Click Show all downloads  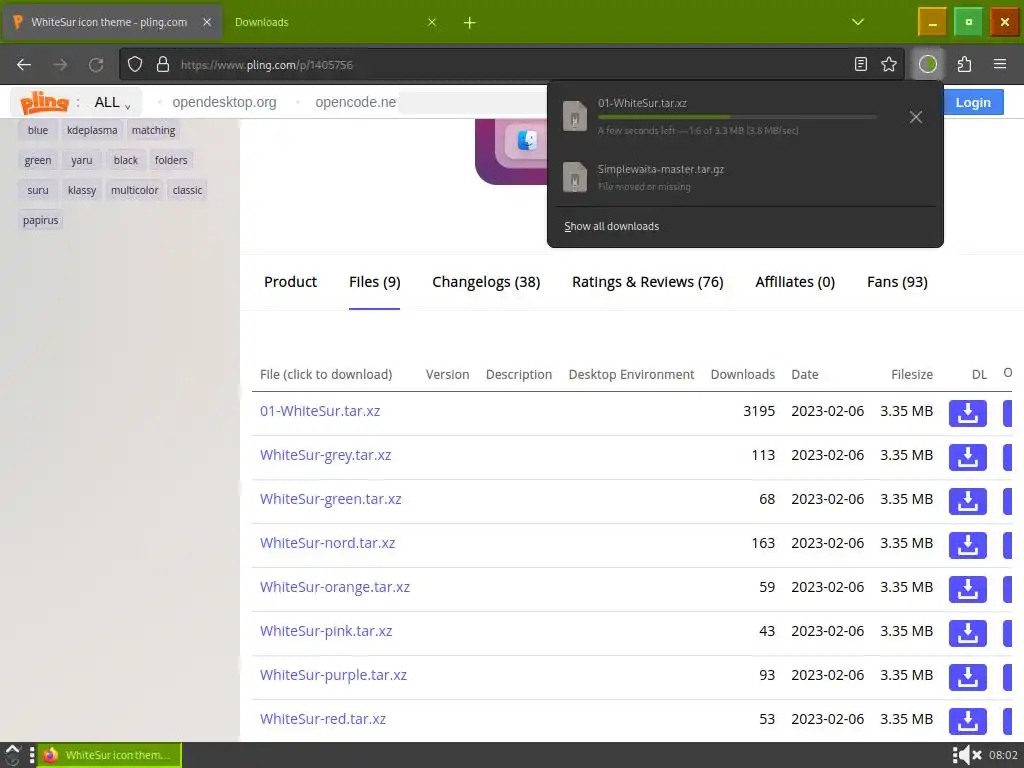611,226
